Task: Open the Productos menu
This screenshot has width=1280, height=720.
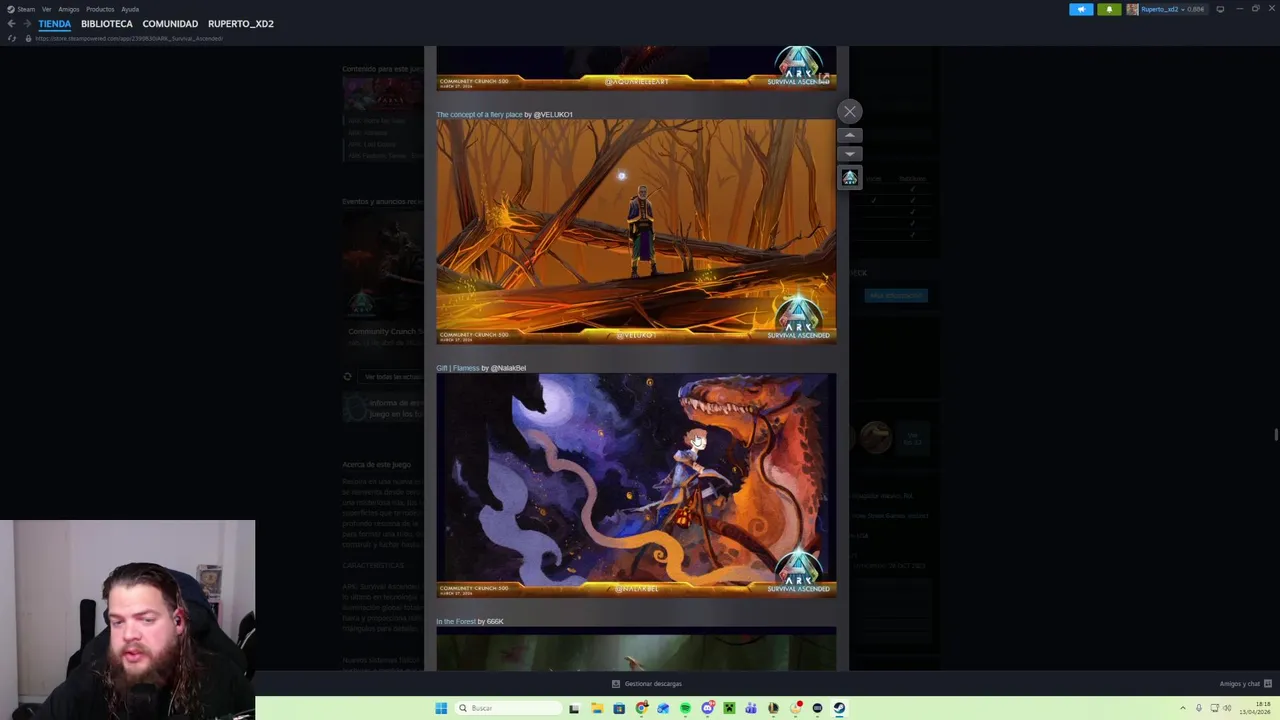Action: (100, 9)
